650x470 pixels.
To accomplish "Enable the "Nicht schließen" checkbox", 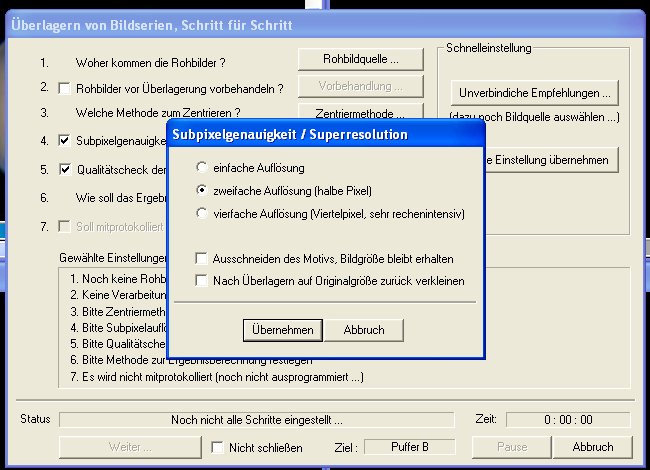I will coord(218,448).
